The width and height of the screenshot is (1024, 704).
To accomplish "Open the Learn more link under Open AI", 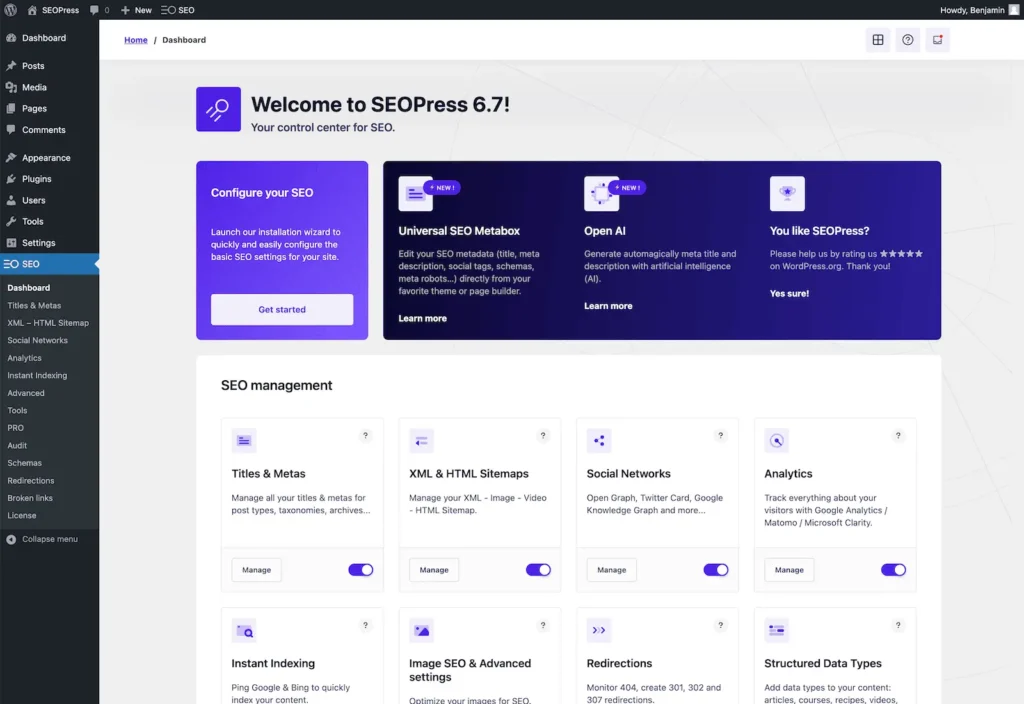I will (x=608, y=306).
